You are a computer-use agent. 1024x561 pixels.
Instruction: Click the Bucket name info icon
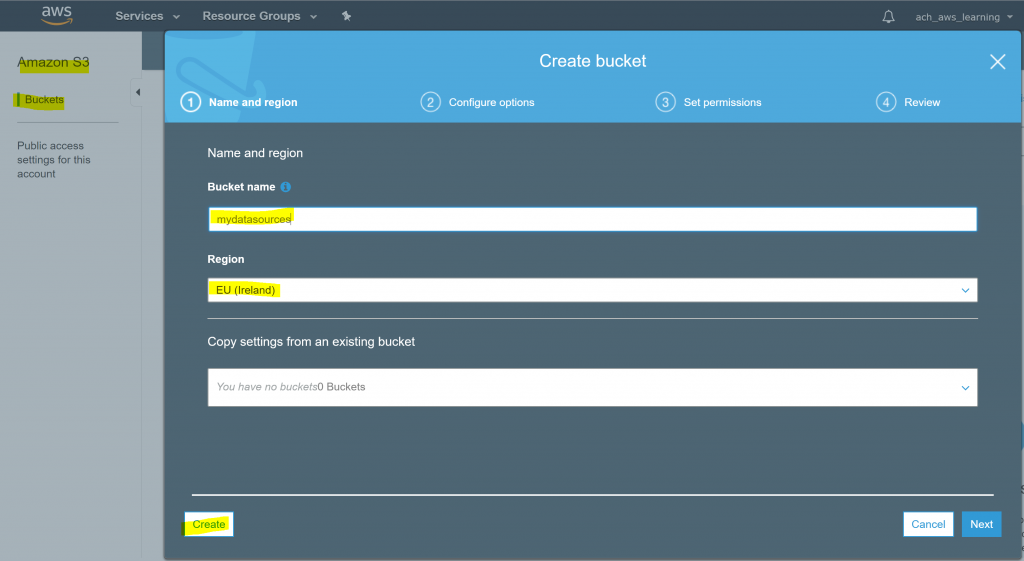[x=285, y=187]
